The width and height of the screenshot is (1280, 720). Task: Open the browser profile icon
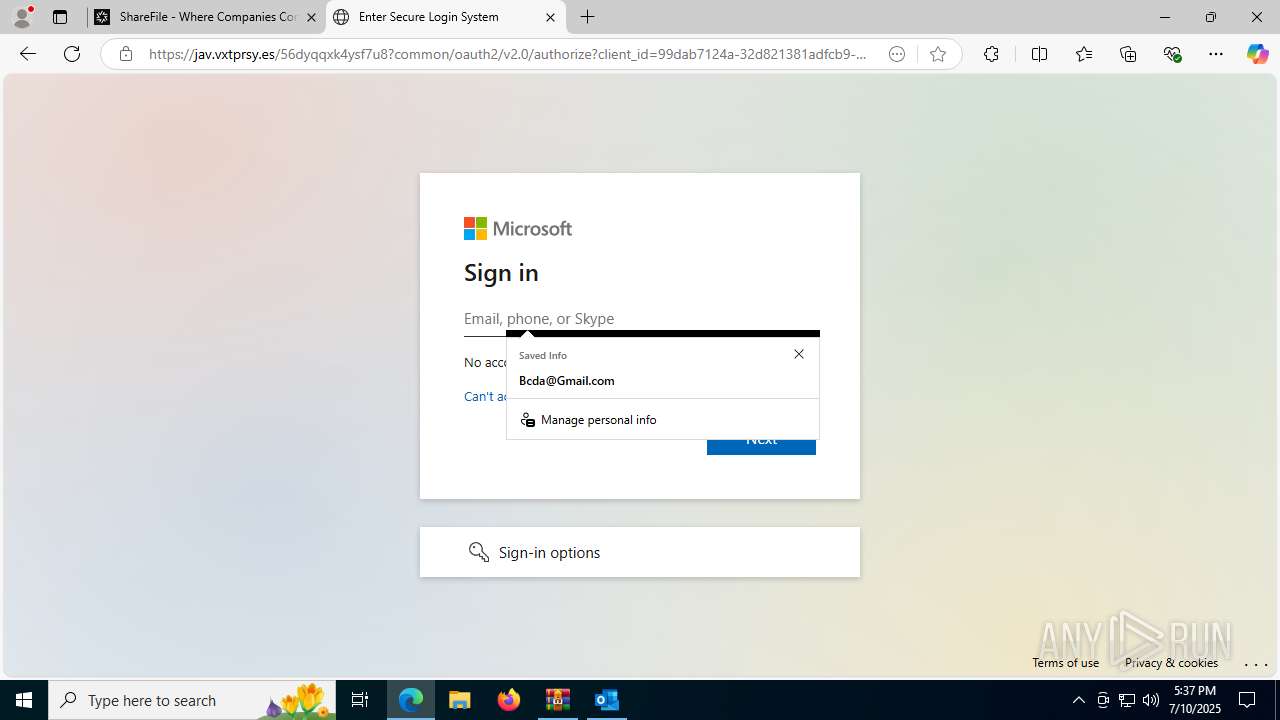(x=22, y=17)
